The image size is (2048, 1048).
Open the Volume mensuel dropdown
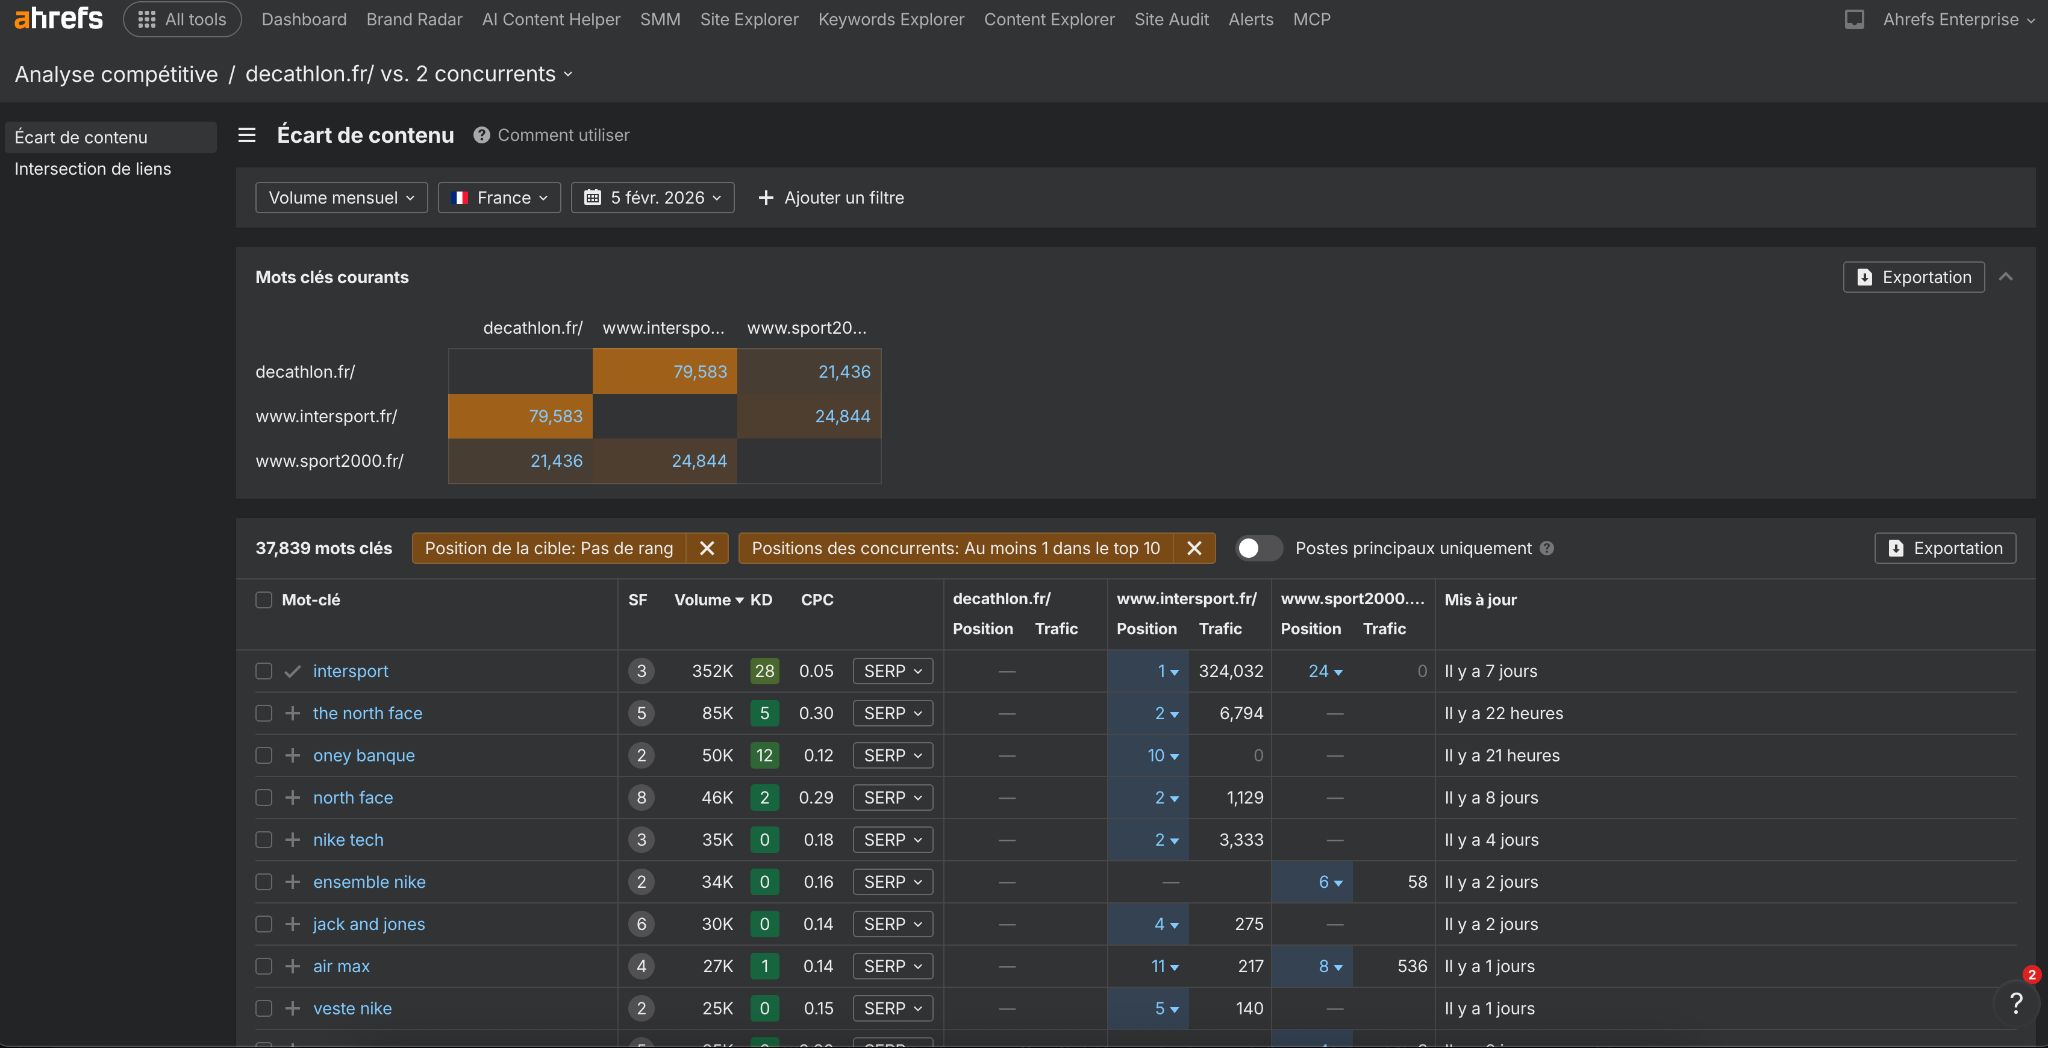pos(341,198)
